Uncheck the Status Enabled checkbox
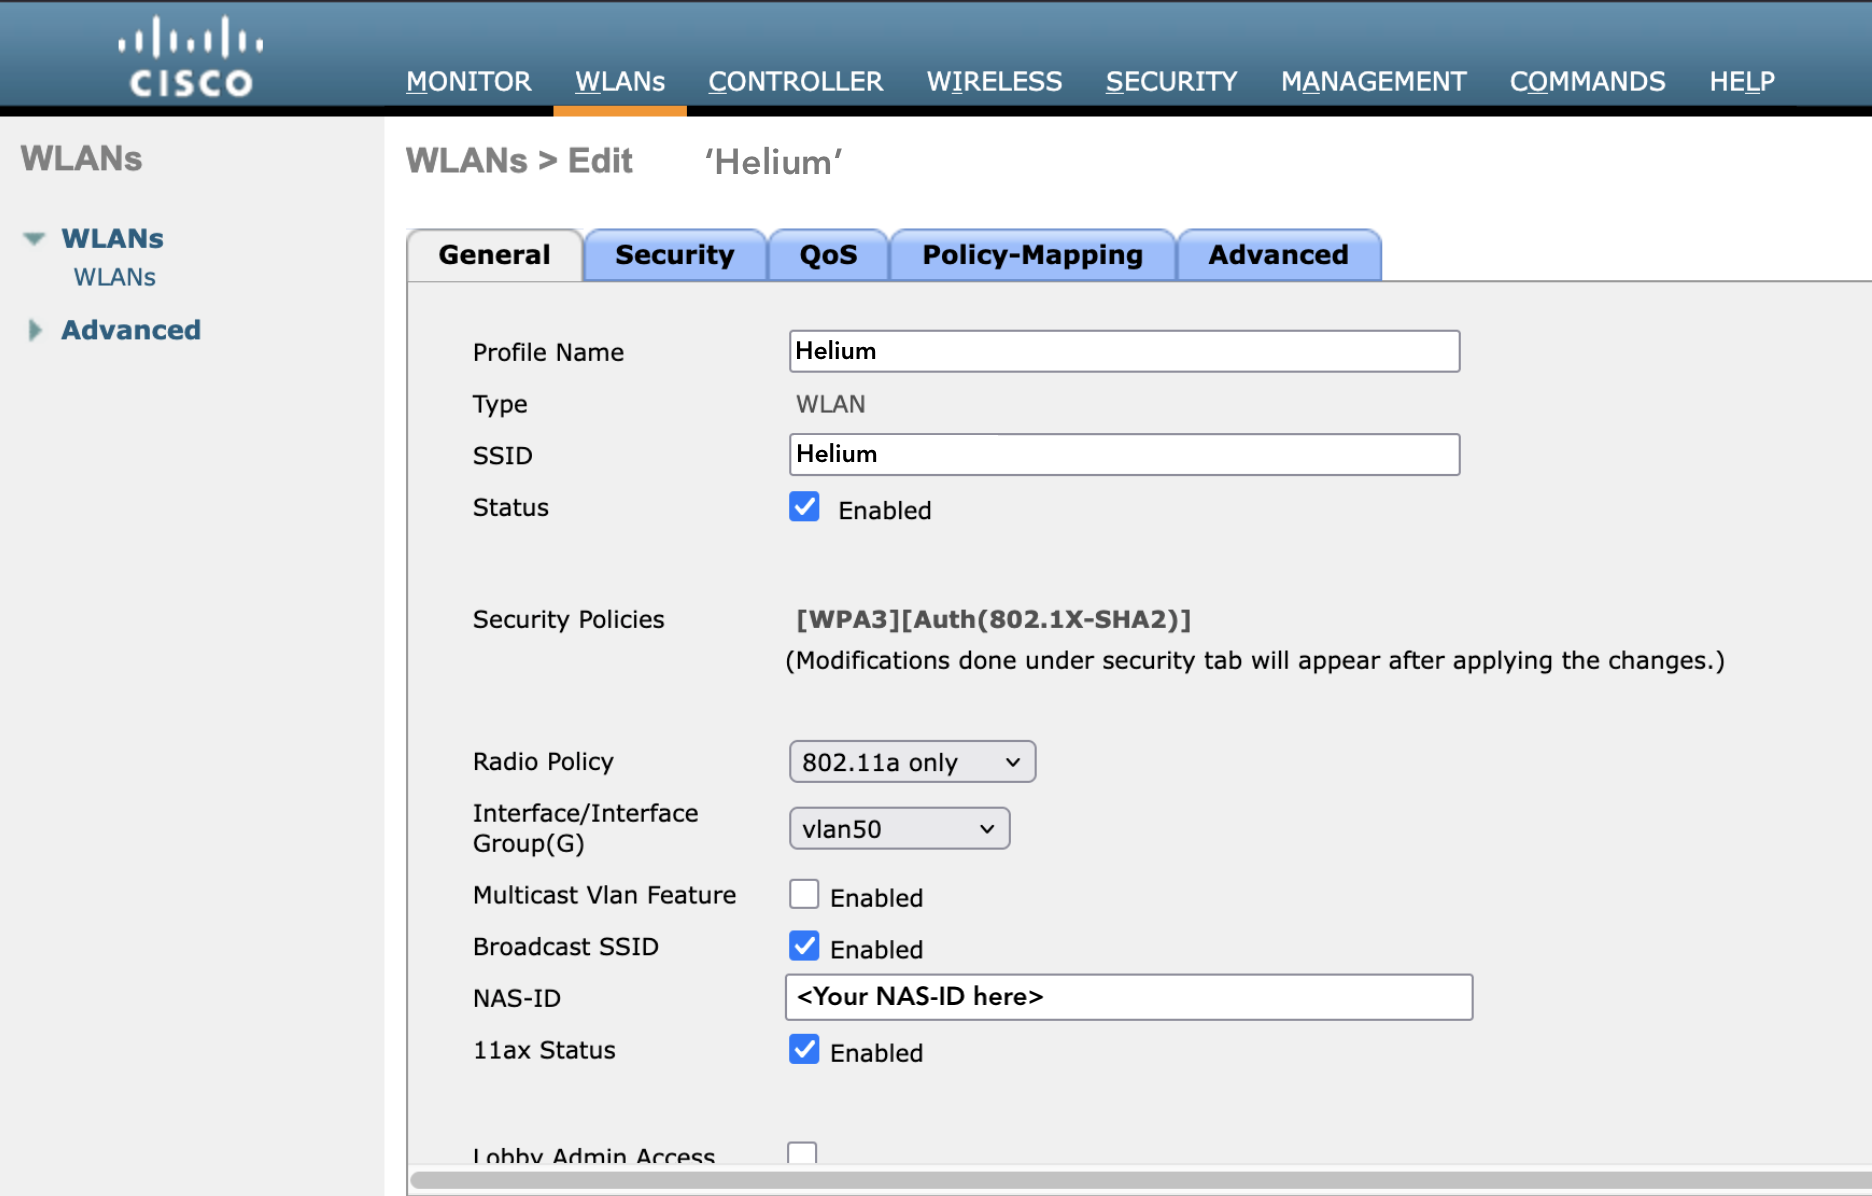Viewport: 1872px width, 1196px height. pos(804,507)
